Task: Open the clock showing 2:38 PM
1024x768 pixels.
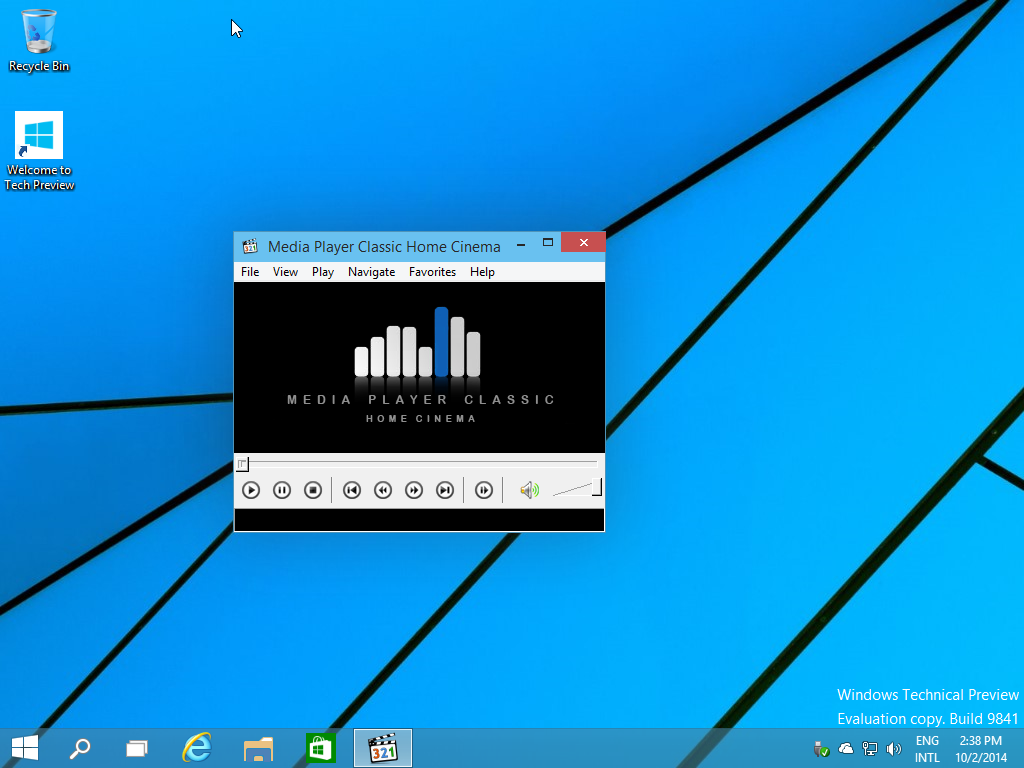Action: [981, 749]
